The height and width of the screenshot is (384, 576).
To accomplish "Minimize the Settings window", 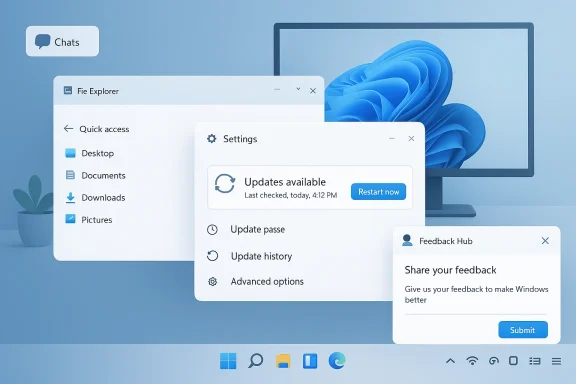I will tap(392, 139).
